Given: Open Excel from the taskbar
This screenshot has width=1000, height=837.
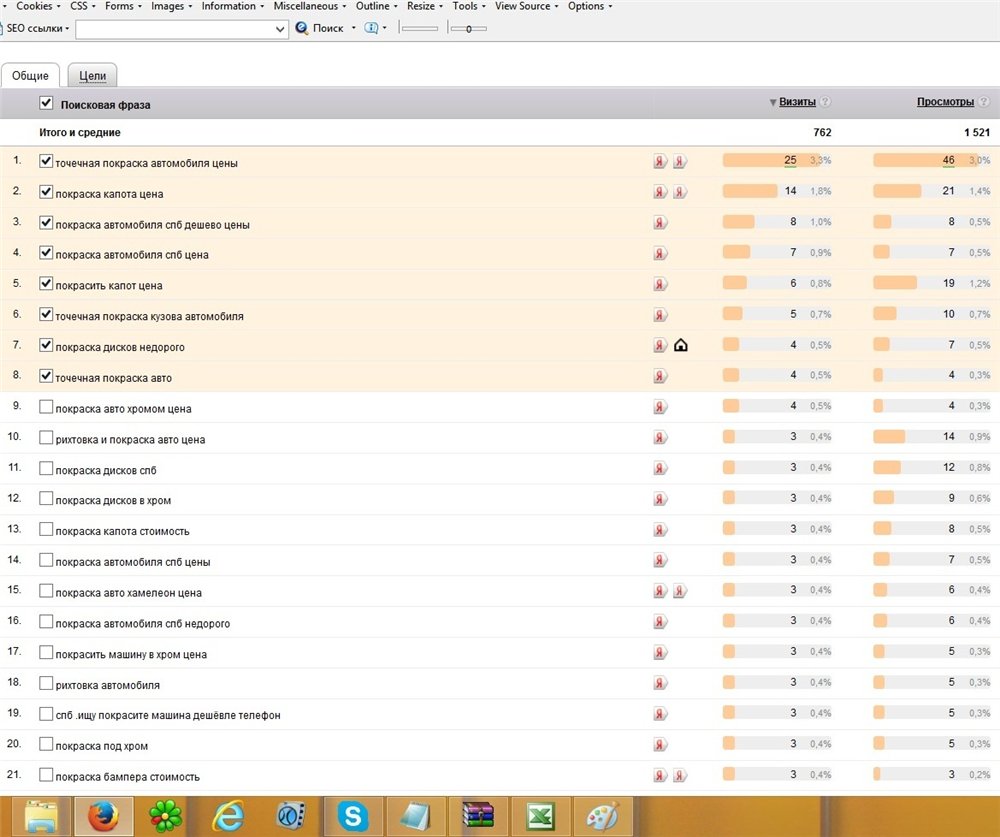Looking at the screenshot, I should [539, 816].
